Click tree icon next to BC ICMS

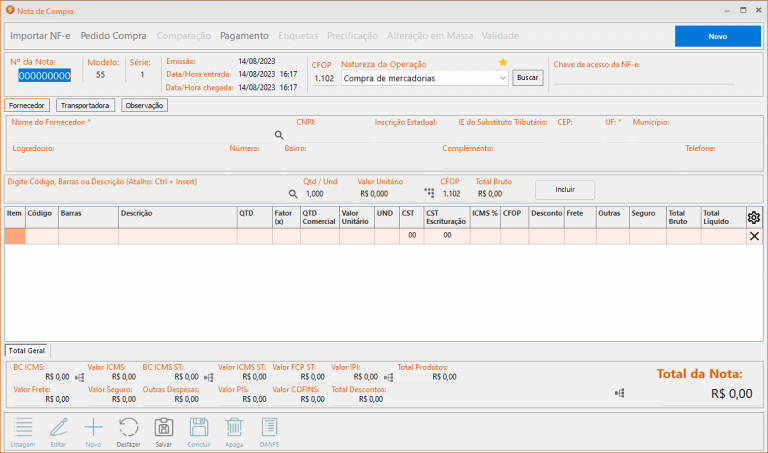[79, 377]
